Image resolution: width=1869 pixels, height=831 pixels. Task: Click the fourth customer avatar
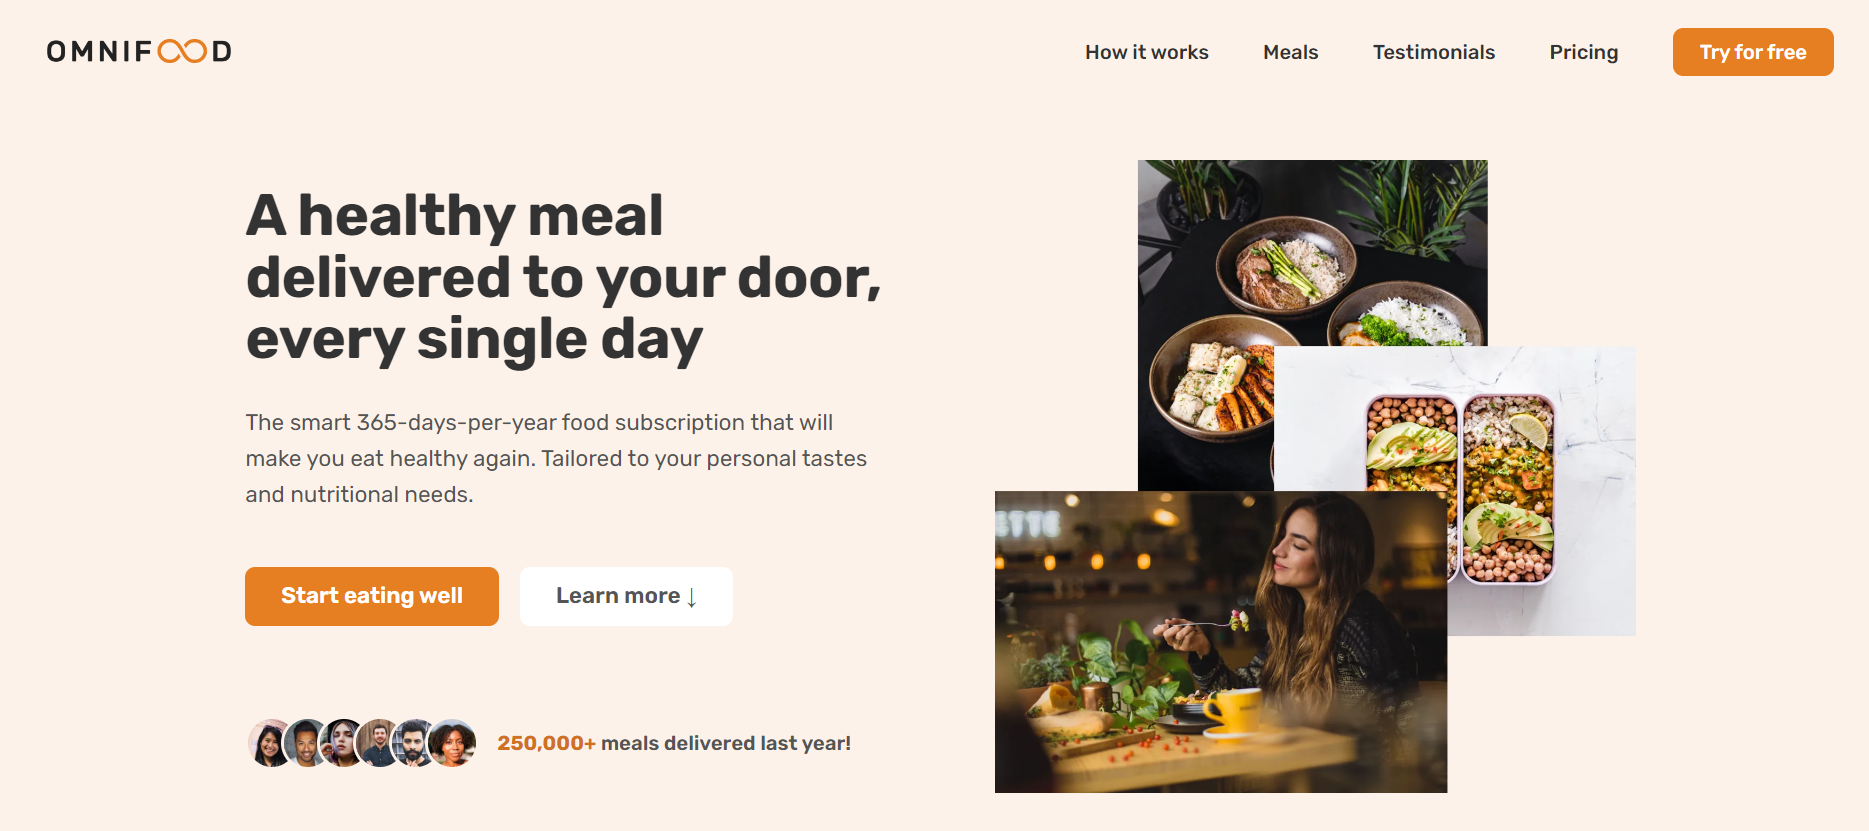coord(379,743)
